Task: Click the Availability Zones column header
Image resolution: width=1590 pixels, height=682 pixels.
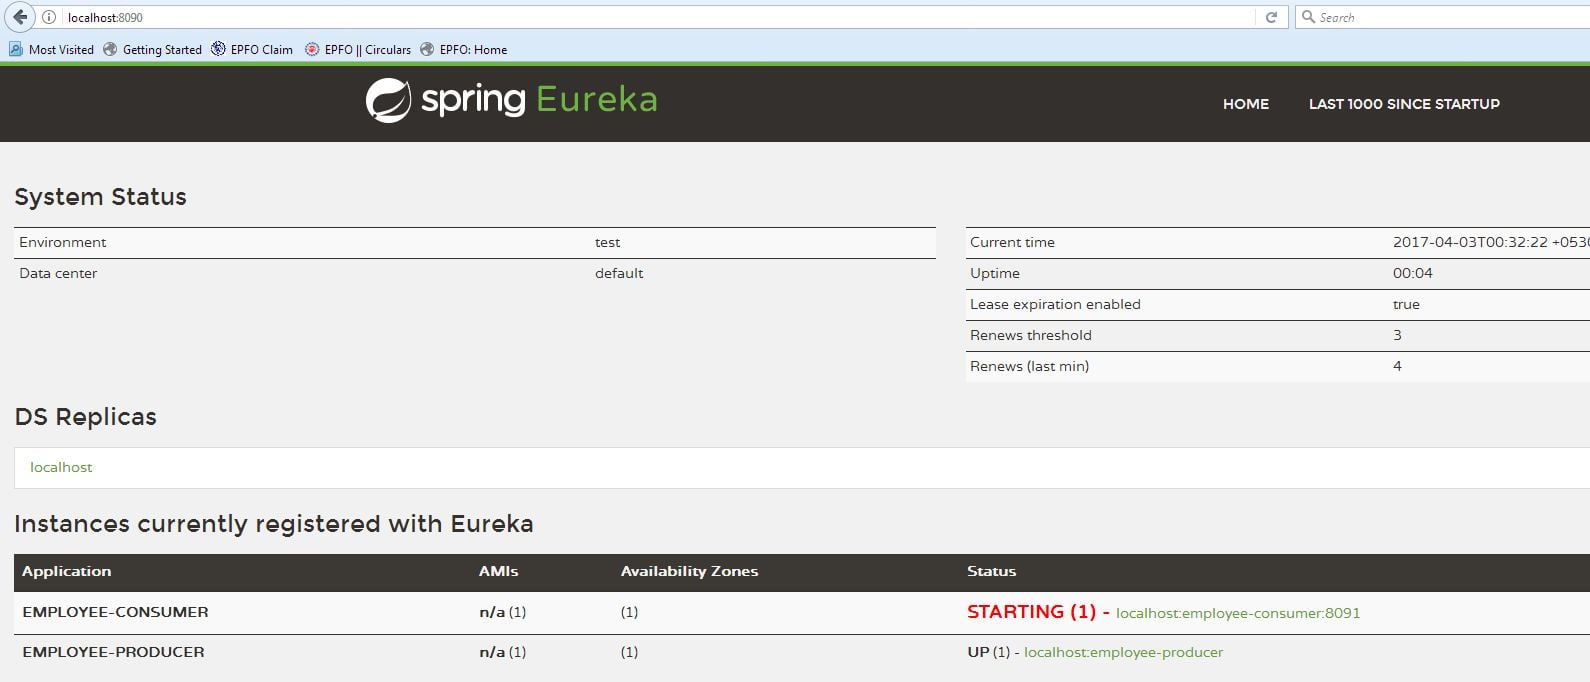Action: (689, 571)
